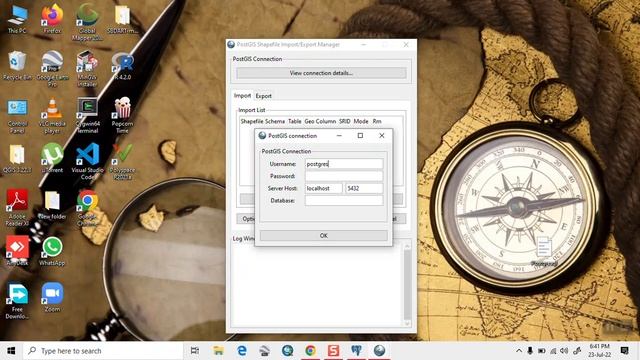Switch to the Export tab
Screen dimensions: 640x360
[x=263, y=96]
